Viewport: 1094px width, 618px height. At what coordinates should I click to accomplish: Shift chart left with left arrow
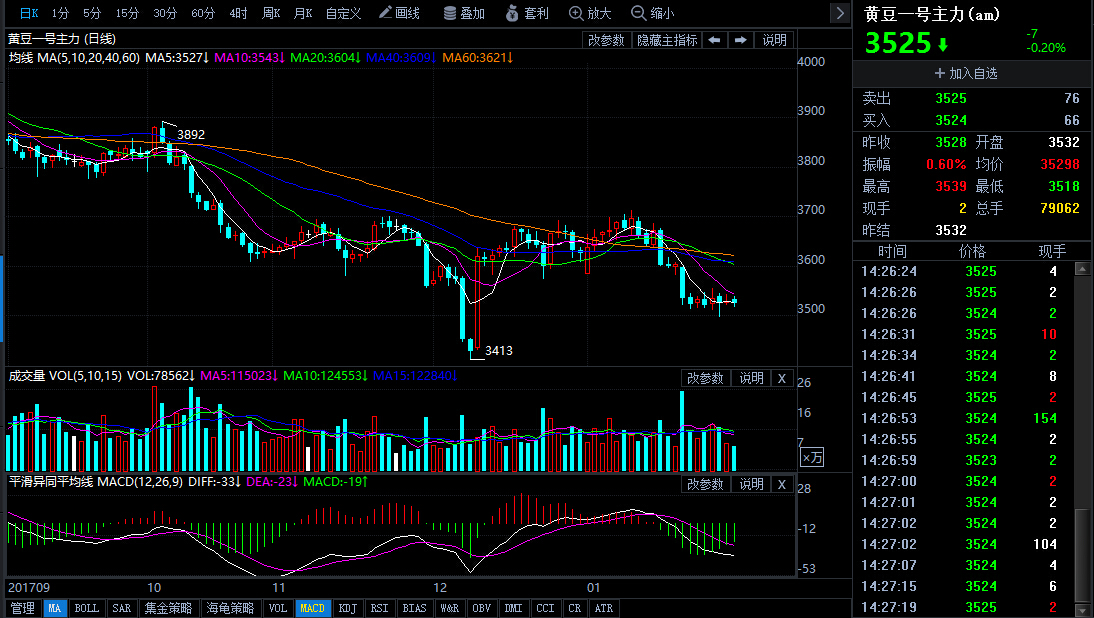(x=714, y=40)
